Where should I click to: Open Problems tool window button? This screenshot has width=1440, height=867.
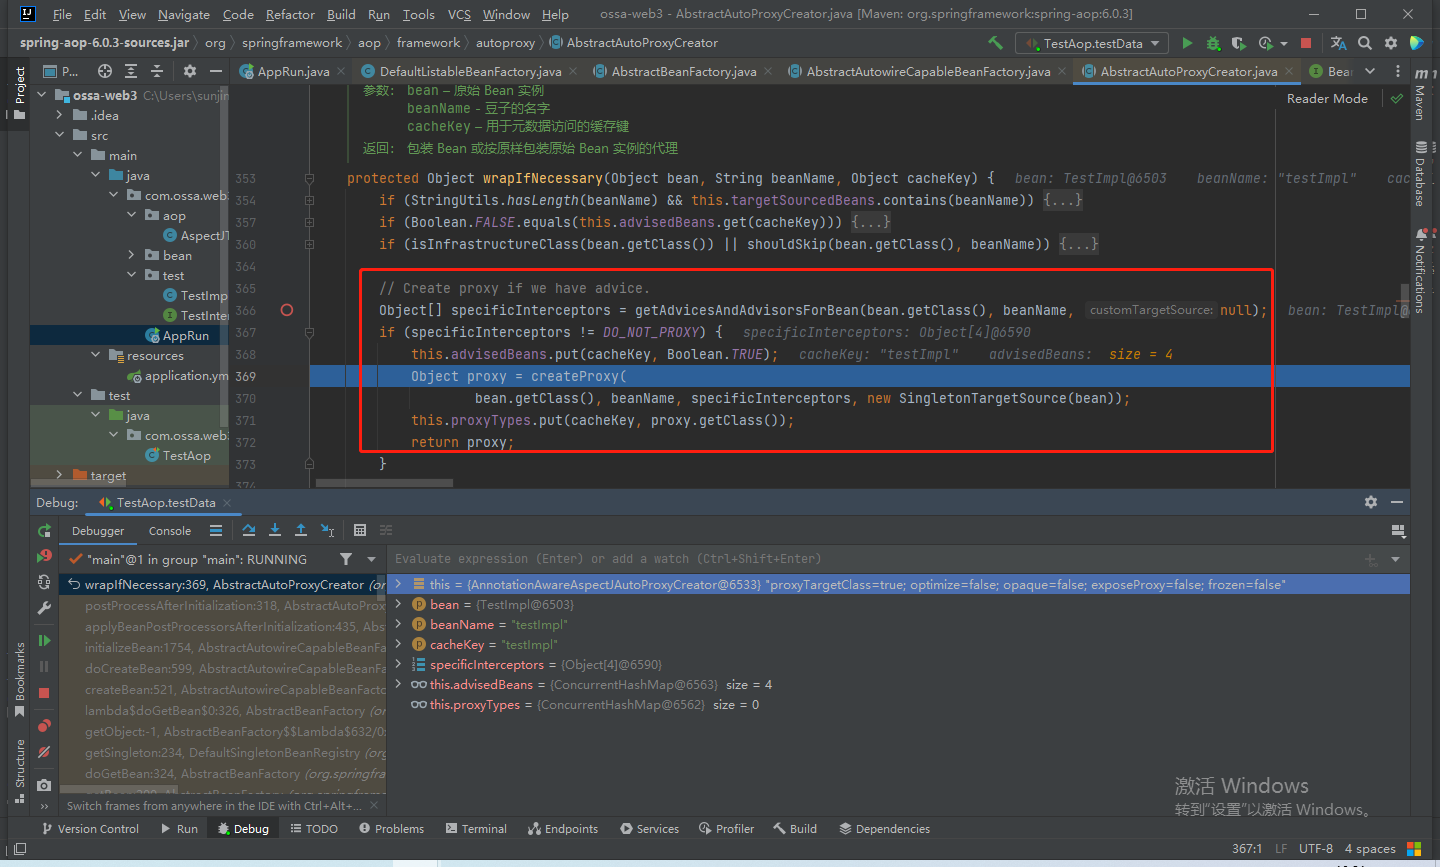[x=391, y=829]
